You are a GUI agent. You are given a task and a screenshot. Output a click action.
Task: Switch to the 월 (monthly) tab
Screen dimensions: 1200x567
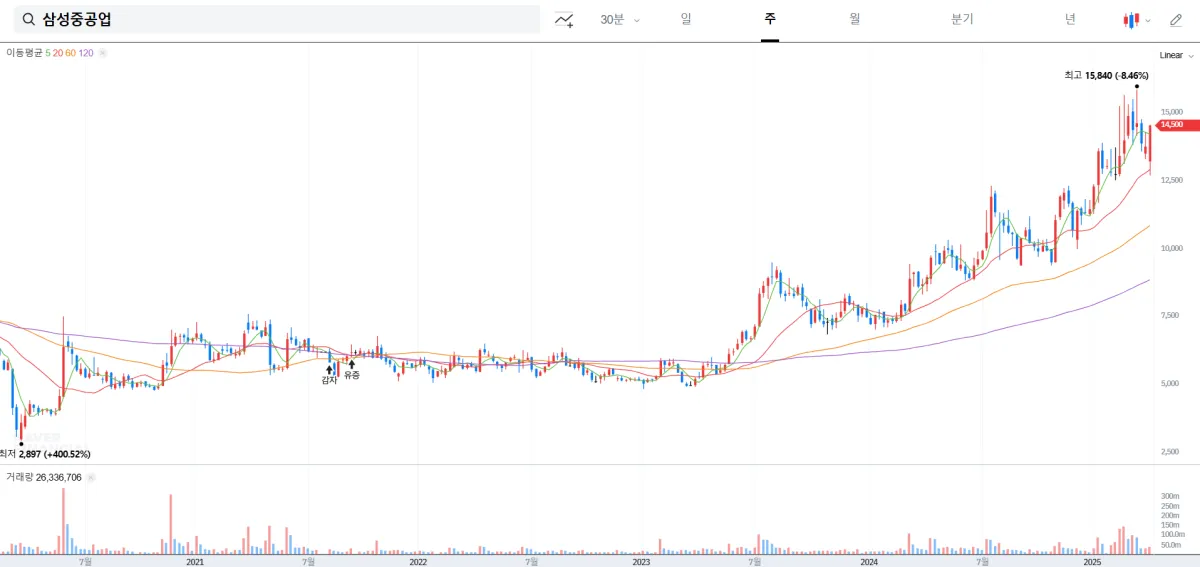tap(854, 19)
